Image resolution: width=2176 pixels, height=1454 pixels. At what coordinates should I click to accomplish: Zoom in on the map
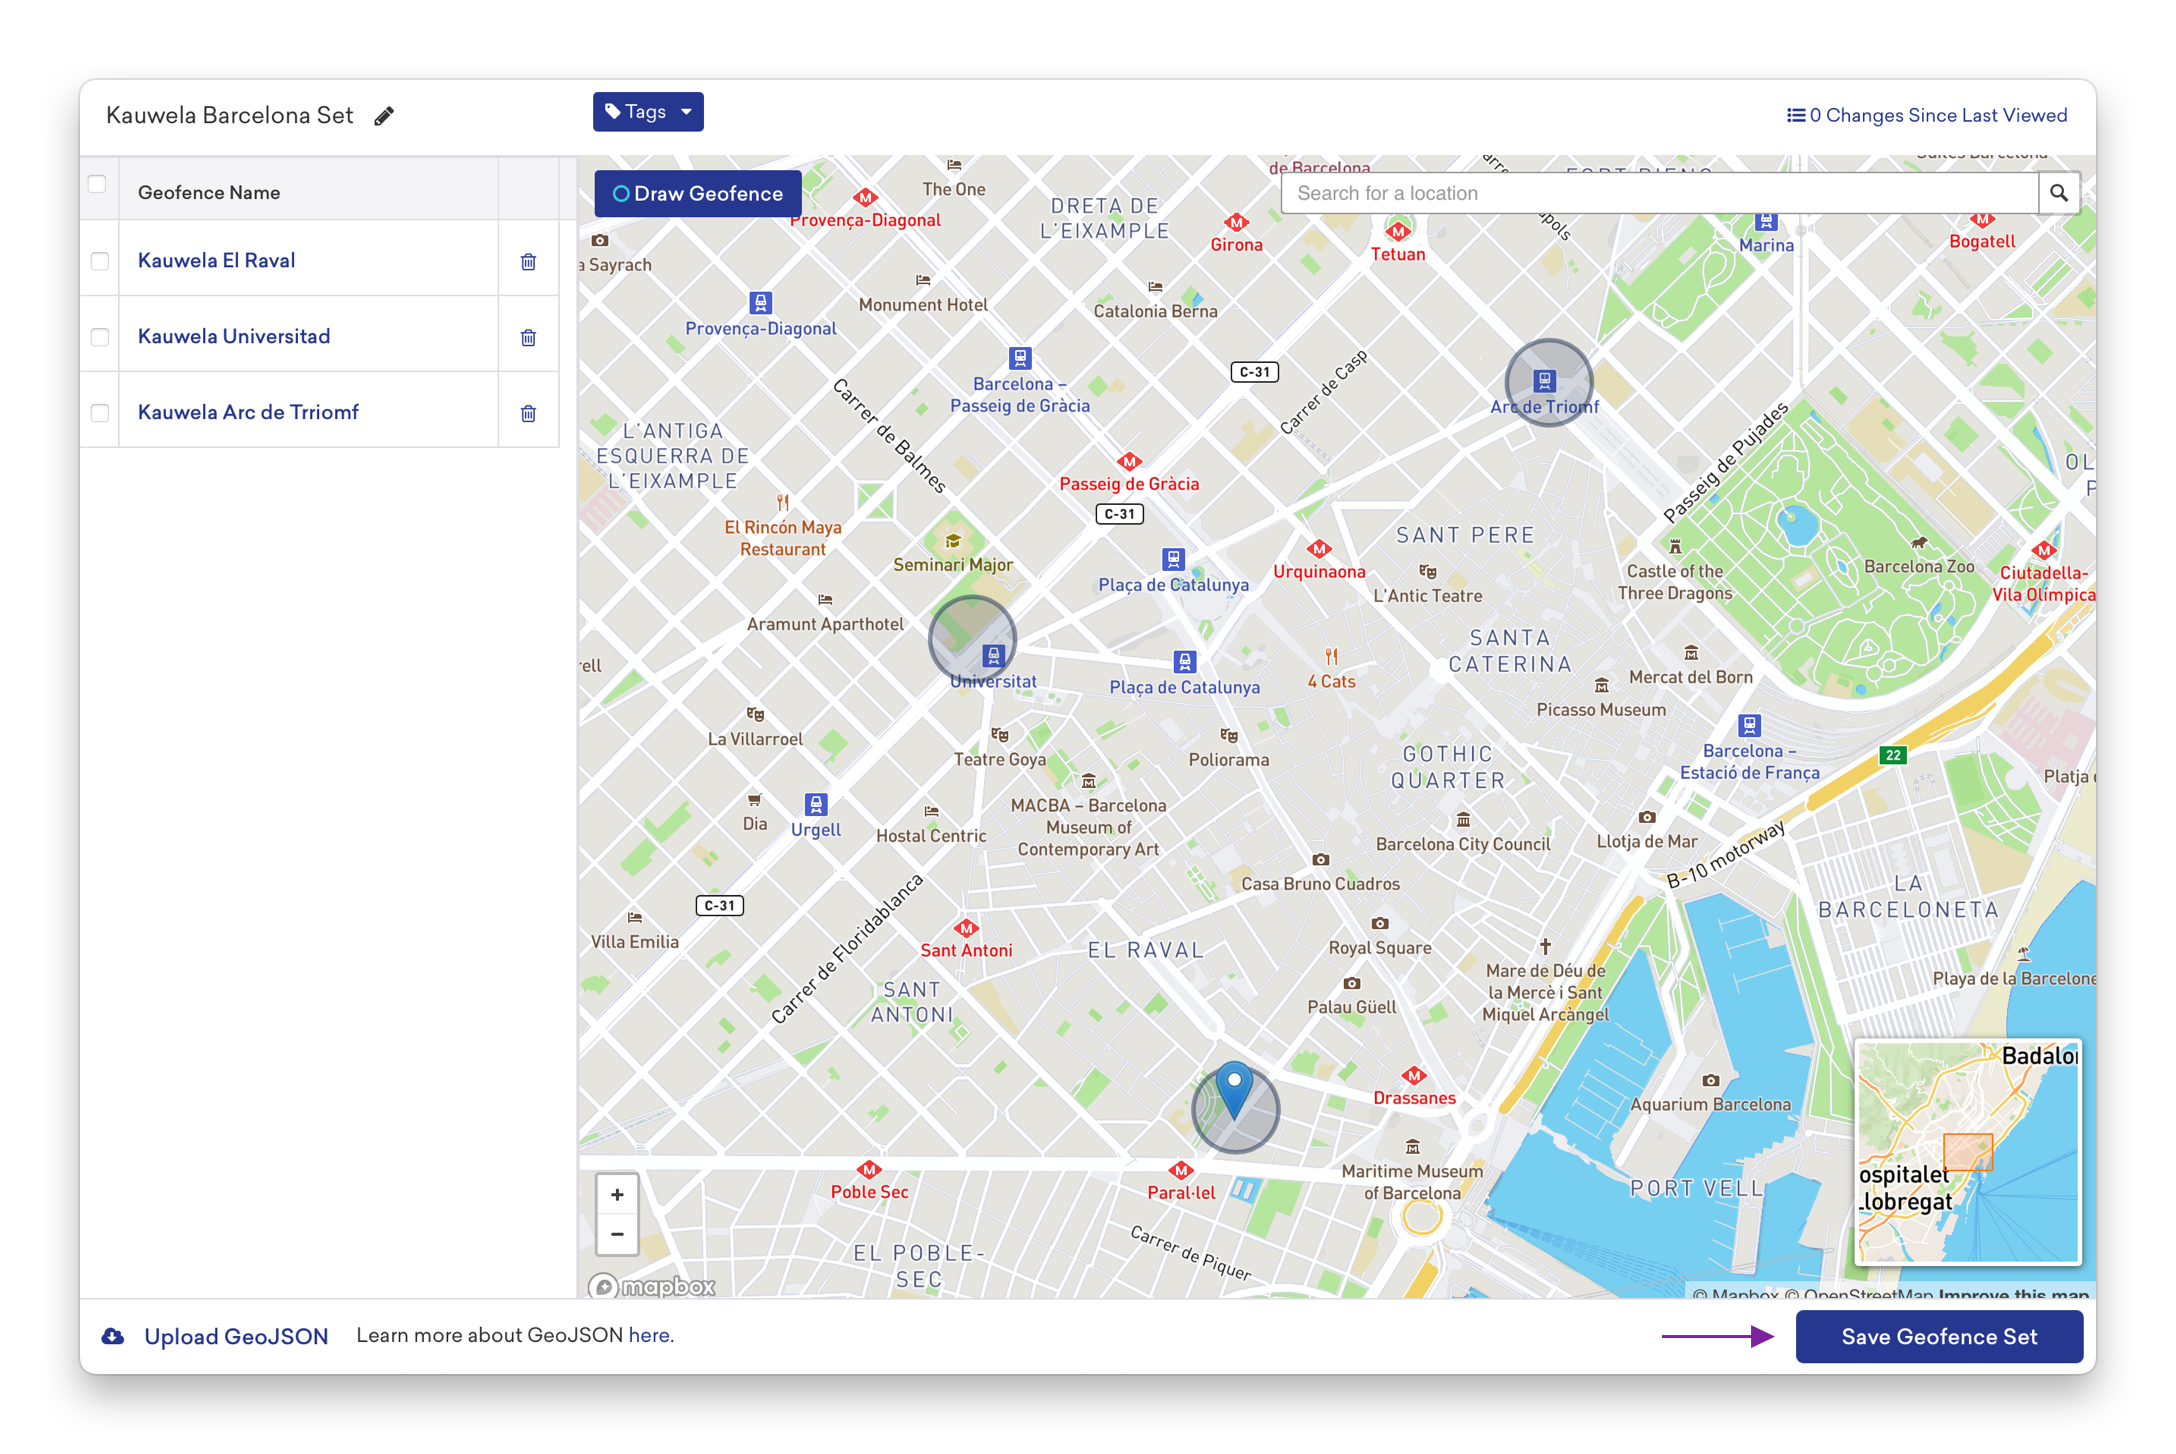pyautogui.click(x=617, y=1195)
